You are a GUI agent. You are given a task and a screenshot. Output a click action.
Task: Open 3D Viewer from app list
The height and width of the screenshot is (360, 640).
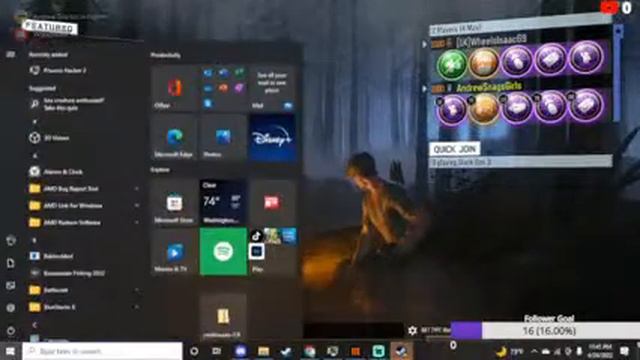pyautogui.click(x=84, y=138)
